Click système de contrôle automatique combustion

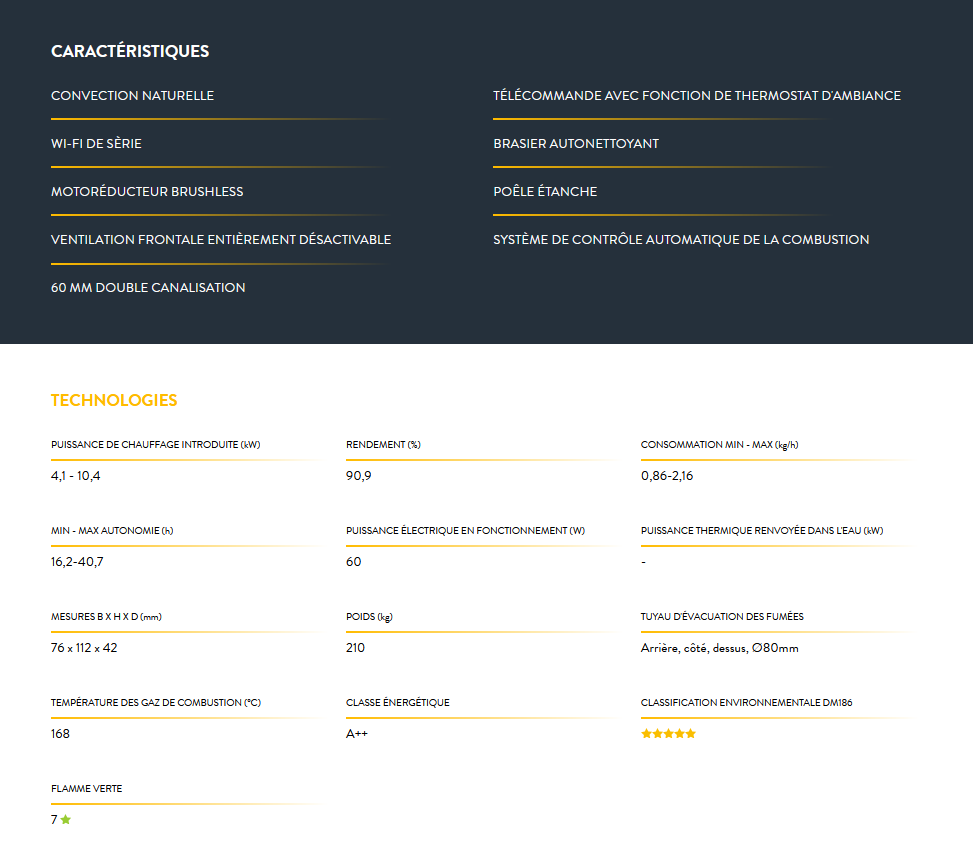(x=681, y=240)
